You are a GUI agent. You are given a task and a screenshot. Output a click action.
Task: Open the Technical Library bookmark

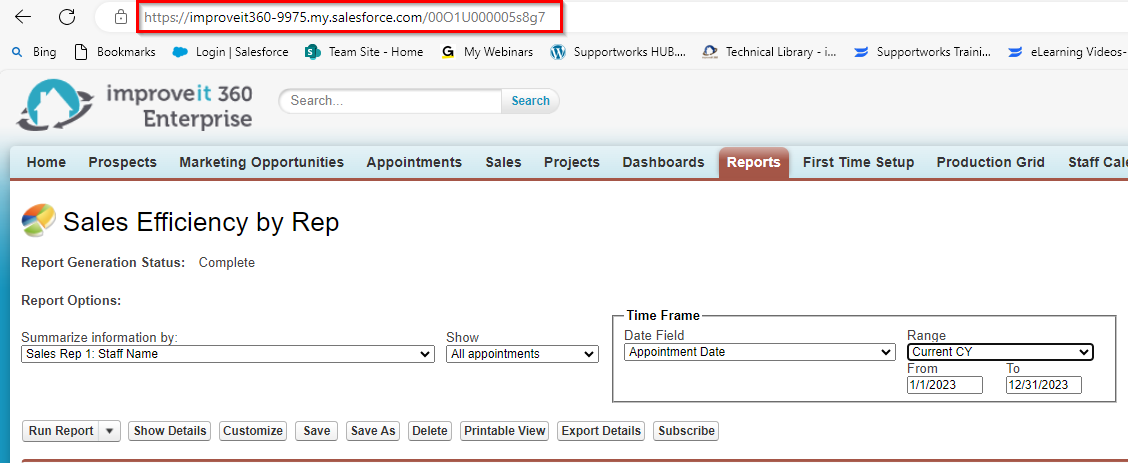click(x=770, y=52)
